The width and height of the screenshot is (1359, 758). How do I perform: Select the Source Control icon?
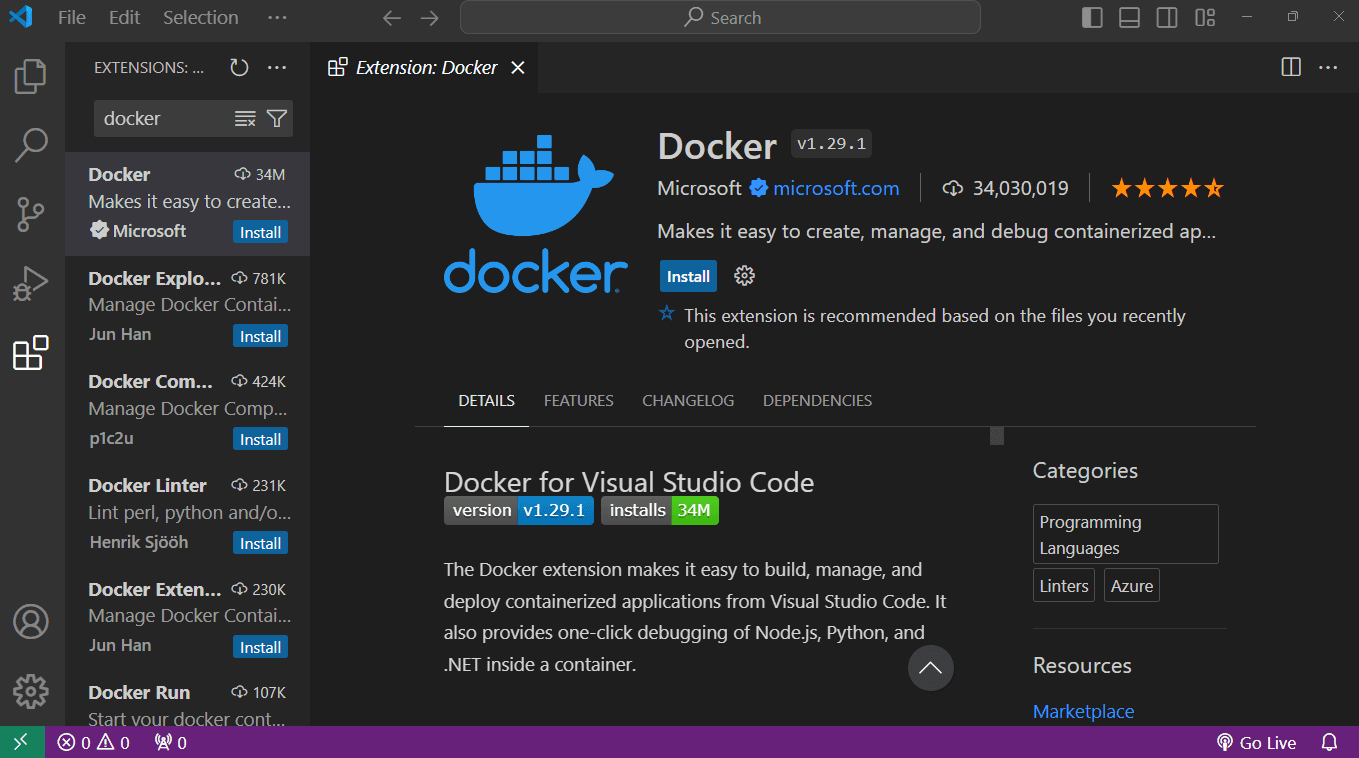coord(30,214)
